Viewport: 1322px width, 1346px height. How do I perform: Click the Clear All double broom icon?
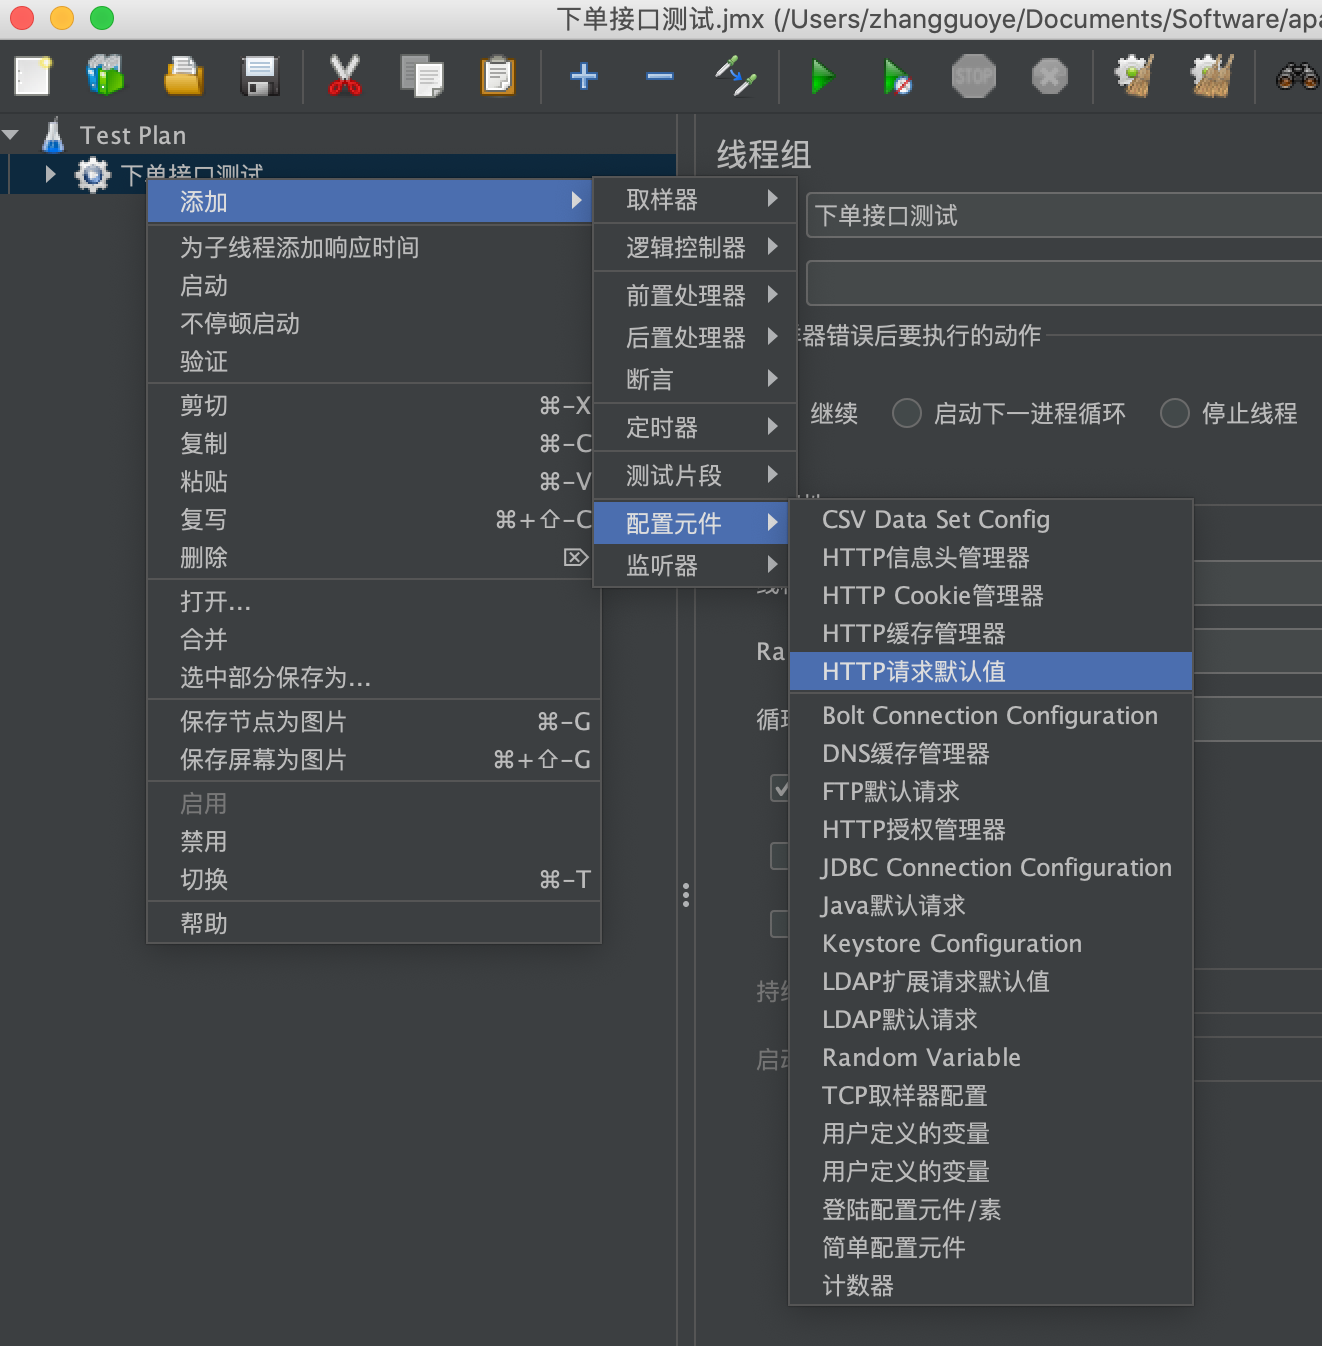click(1211, 76)
